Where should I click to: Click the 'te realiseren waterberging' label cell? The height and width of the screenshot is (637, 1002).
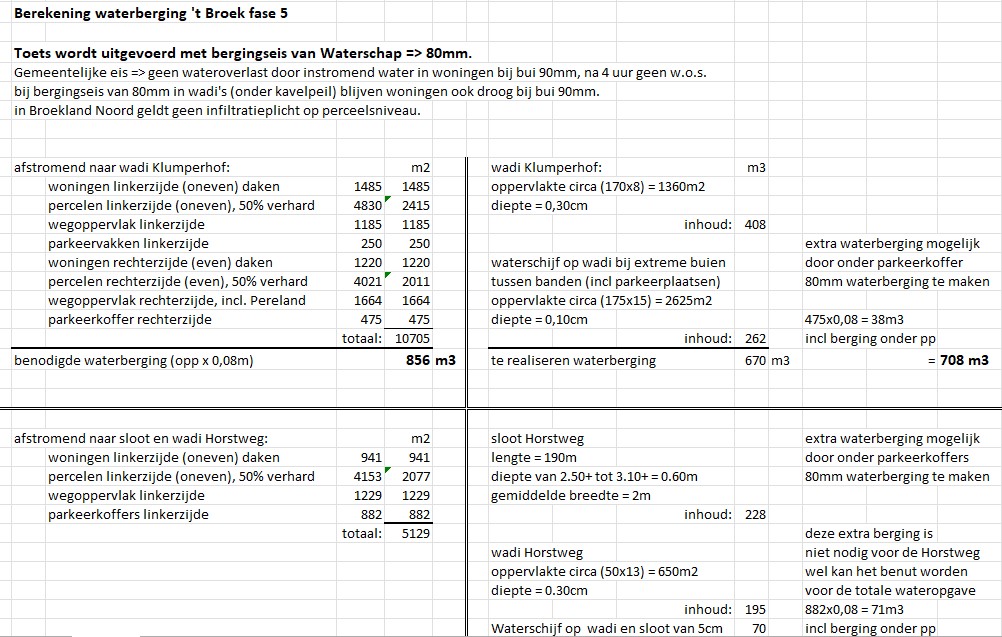[x=573, y=360]
